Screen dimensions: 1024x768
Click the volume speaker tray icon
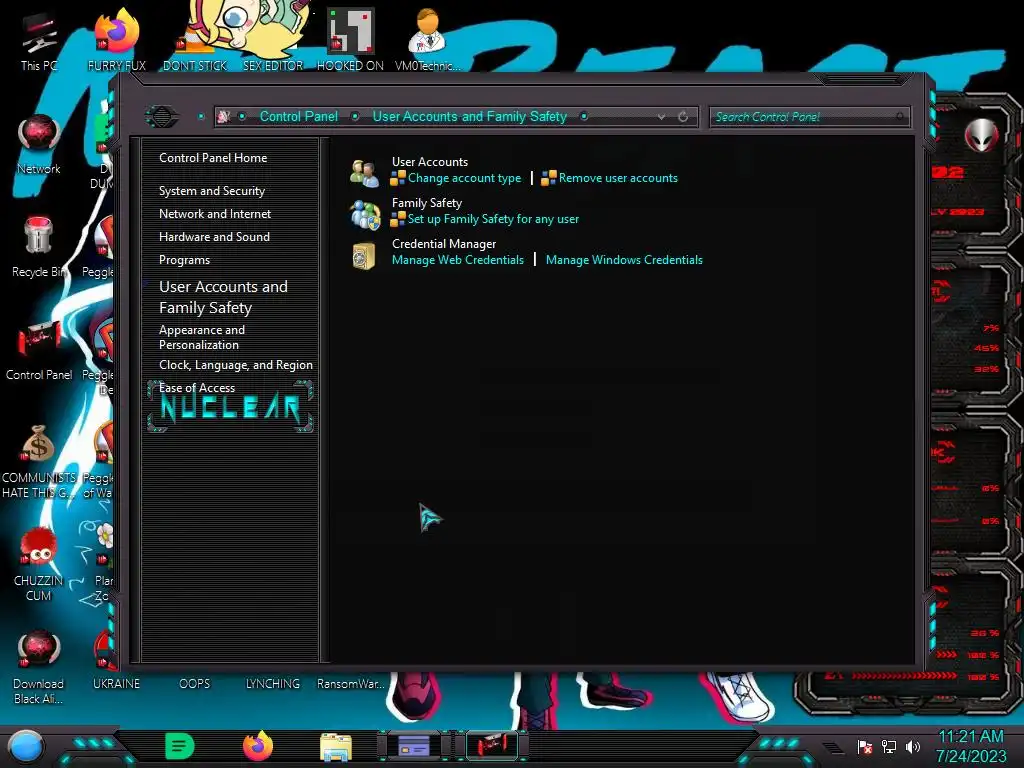[913, 746]
